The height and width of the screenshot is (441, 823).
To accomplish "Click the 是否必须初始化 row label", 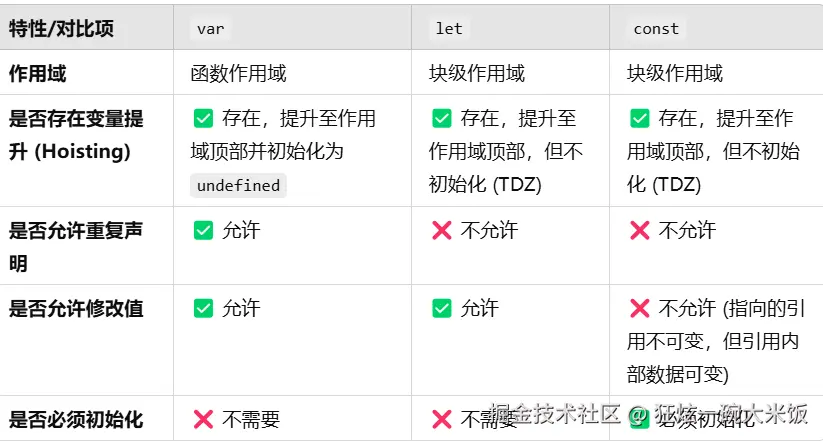I will tap(76, 420).
